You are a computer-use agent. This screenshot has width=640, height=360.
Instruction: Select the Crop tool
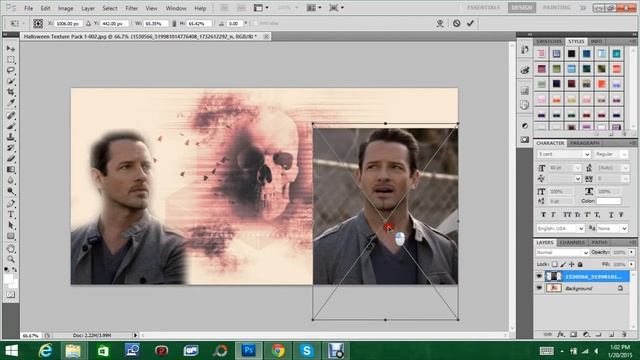point(11,92)
